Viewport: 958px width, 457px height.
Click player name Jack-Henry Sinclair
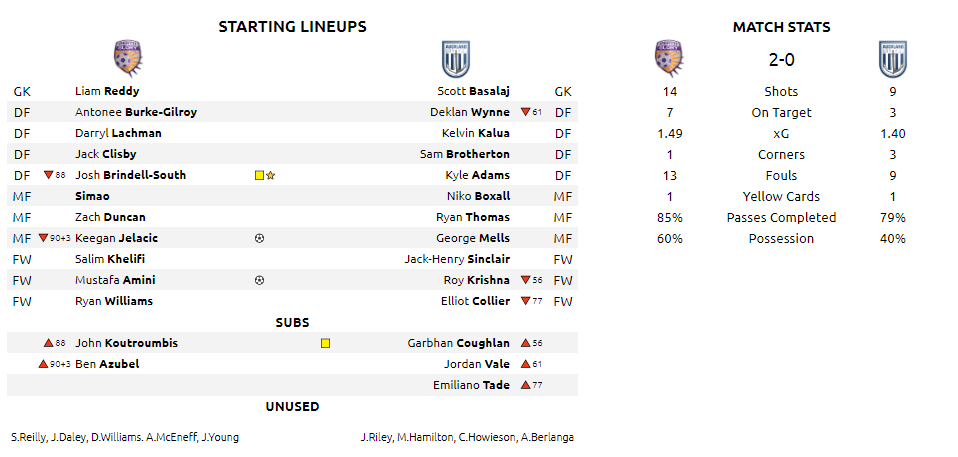pos(457,259)
